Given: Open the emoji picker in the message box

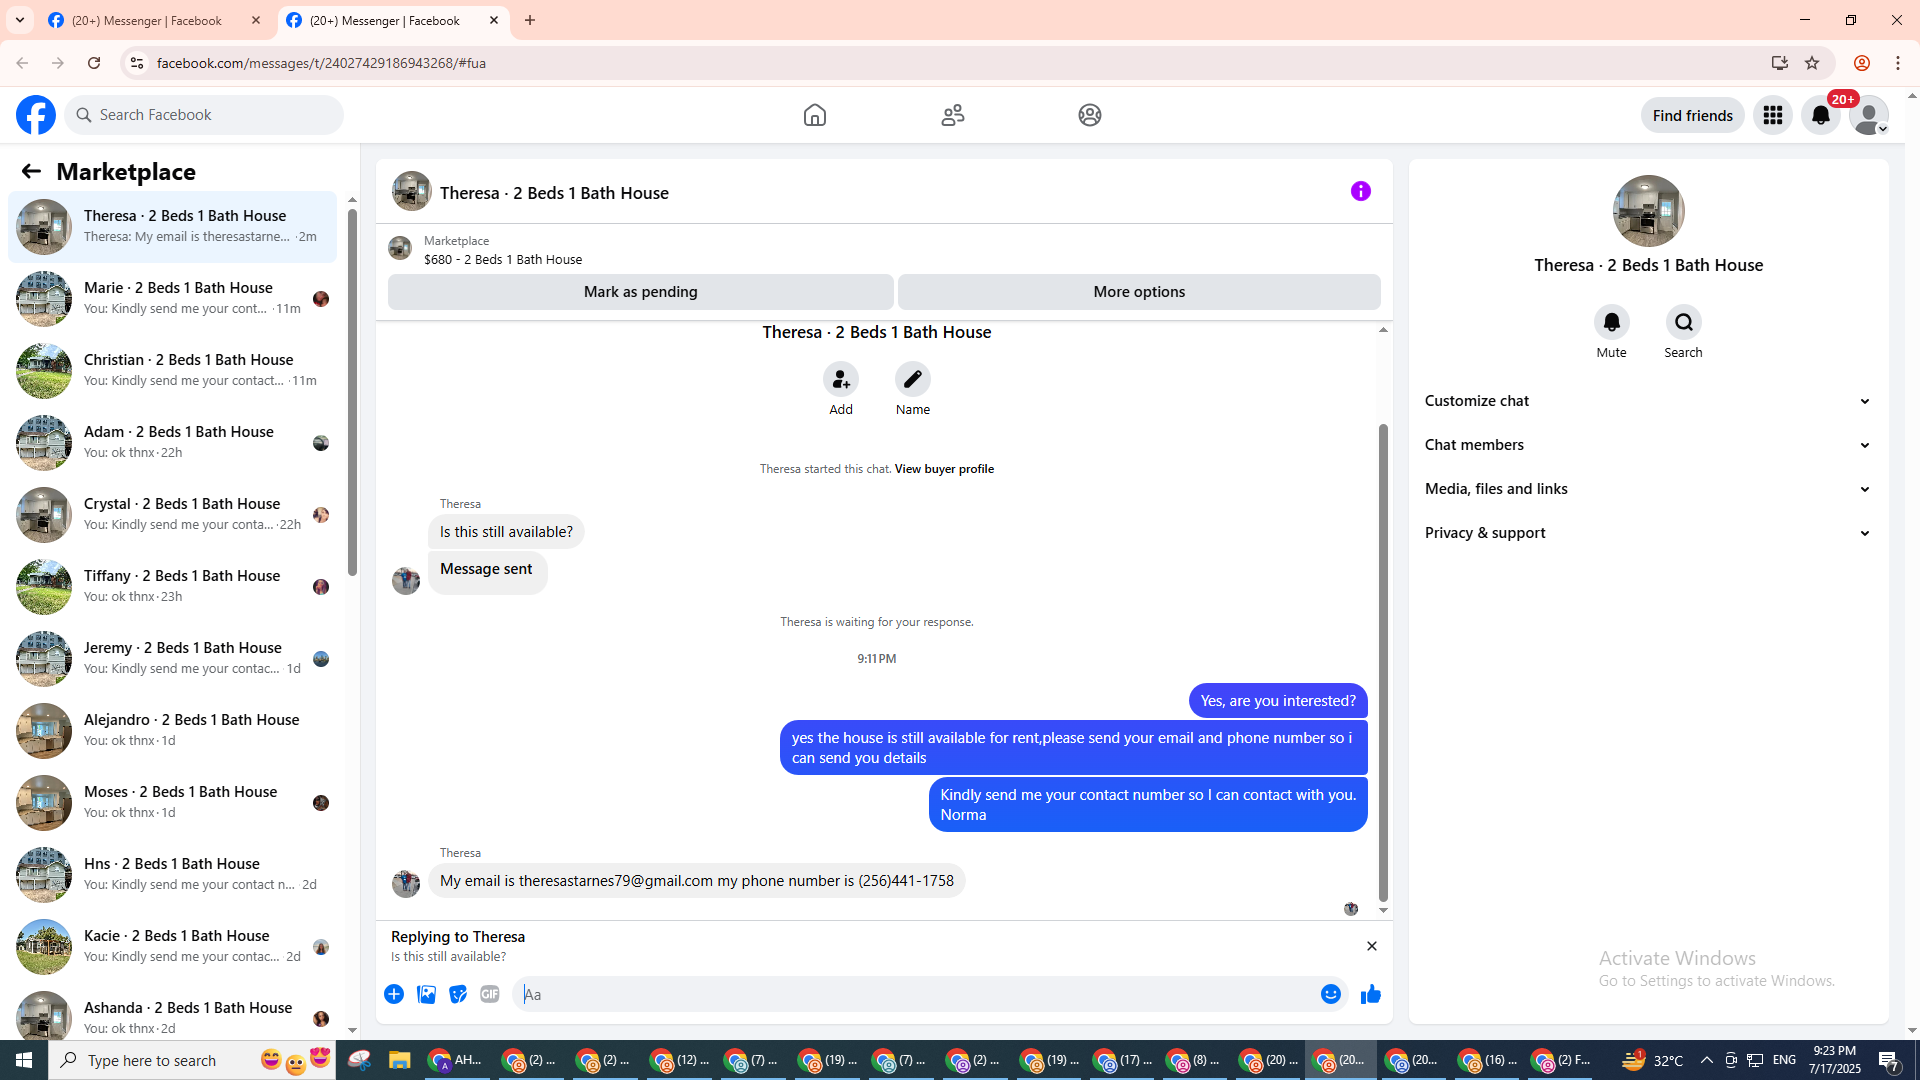Looking at the screenshot, I should (1331, 994).
